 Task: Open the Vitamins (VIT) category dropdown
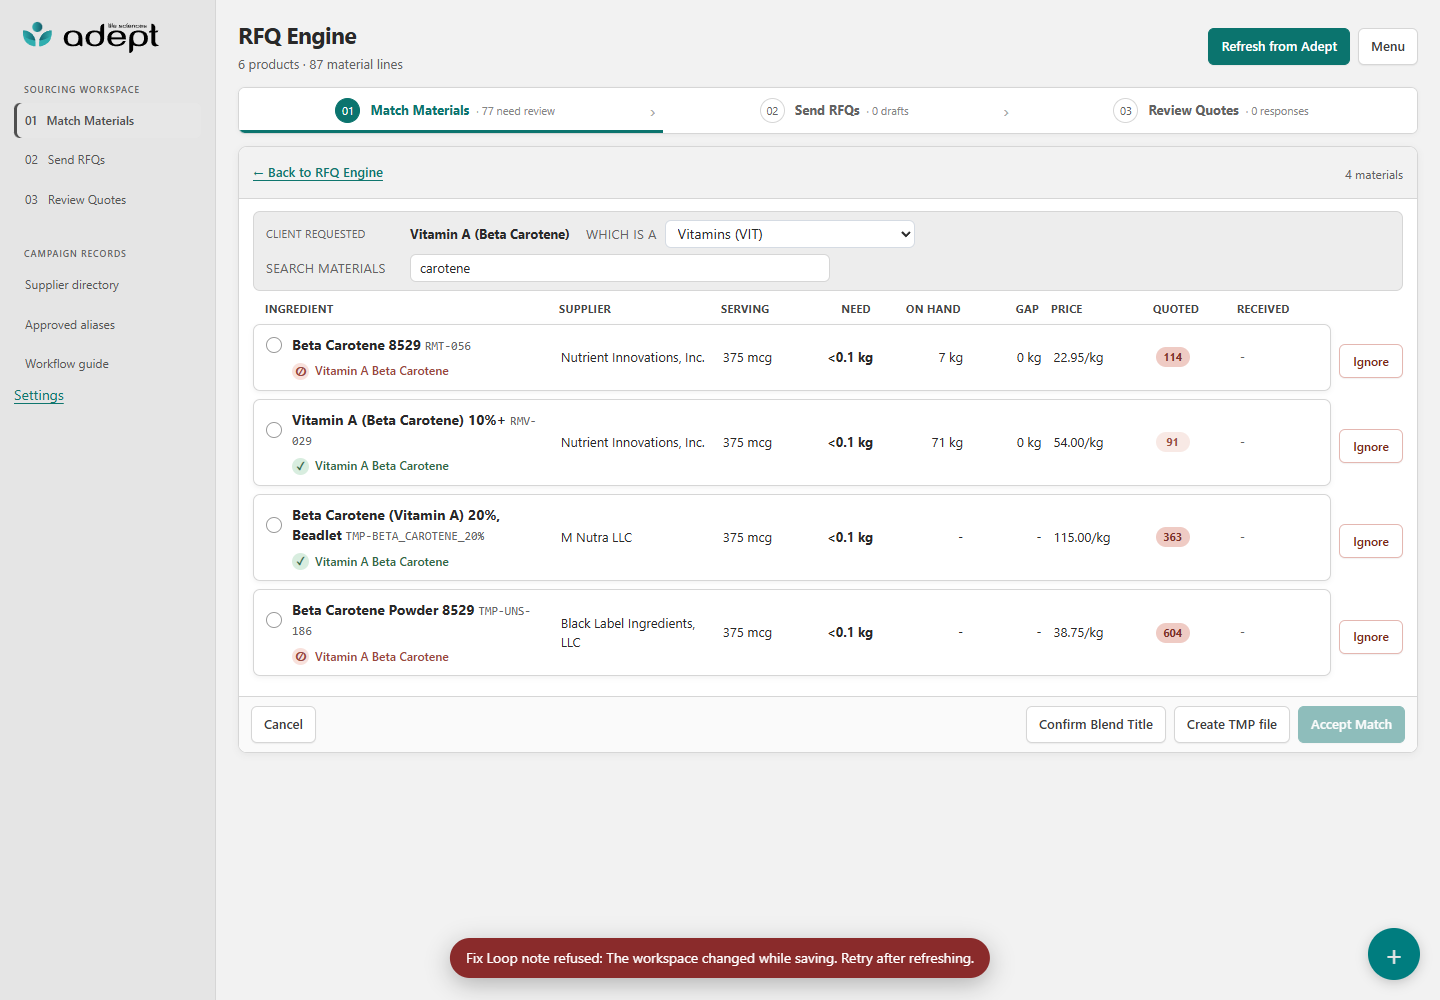click(x=790, y=234)
